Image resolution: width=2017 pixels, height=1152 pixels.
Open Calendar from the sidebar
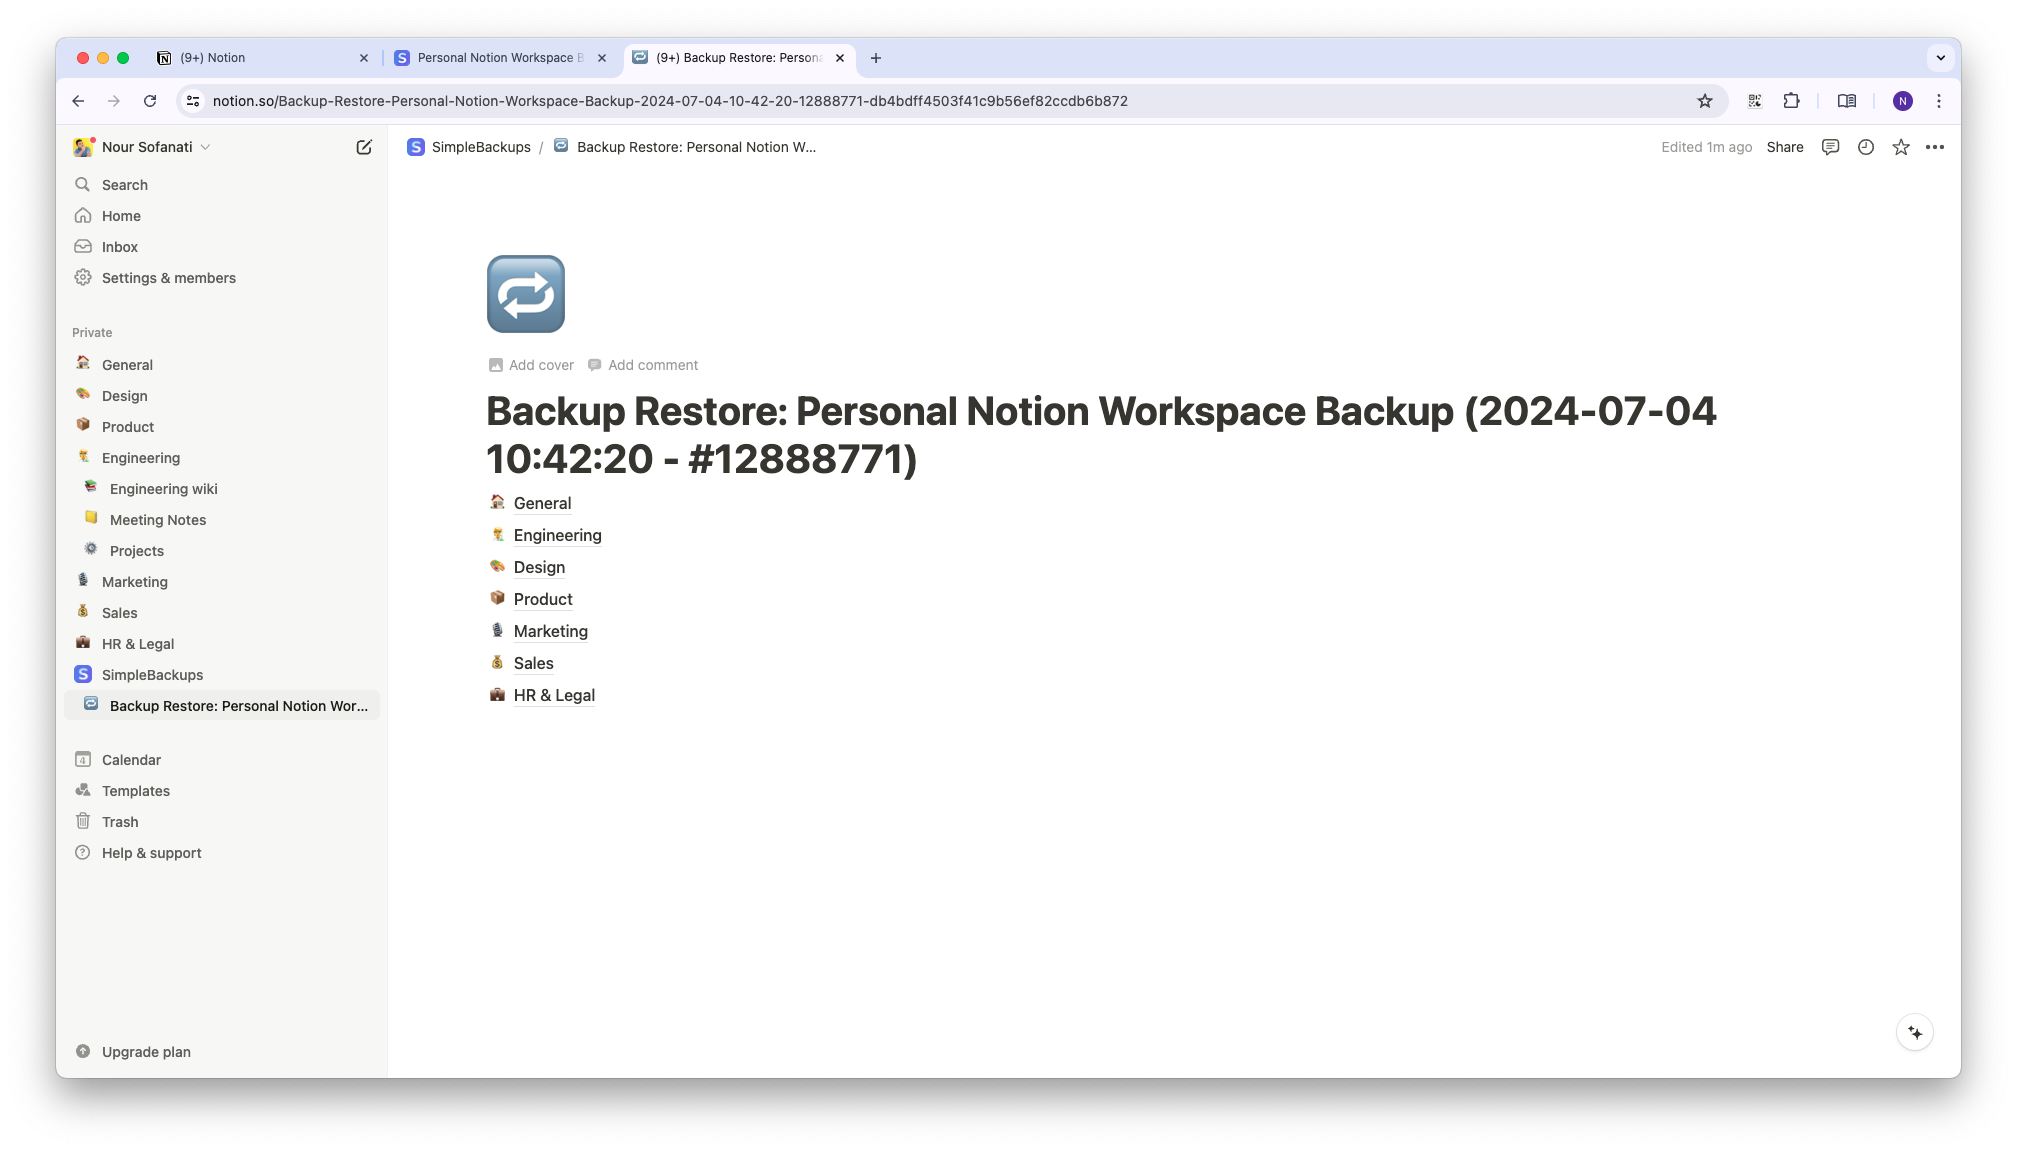click(130, 760)
